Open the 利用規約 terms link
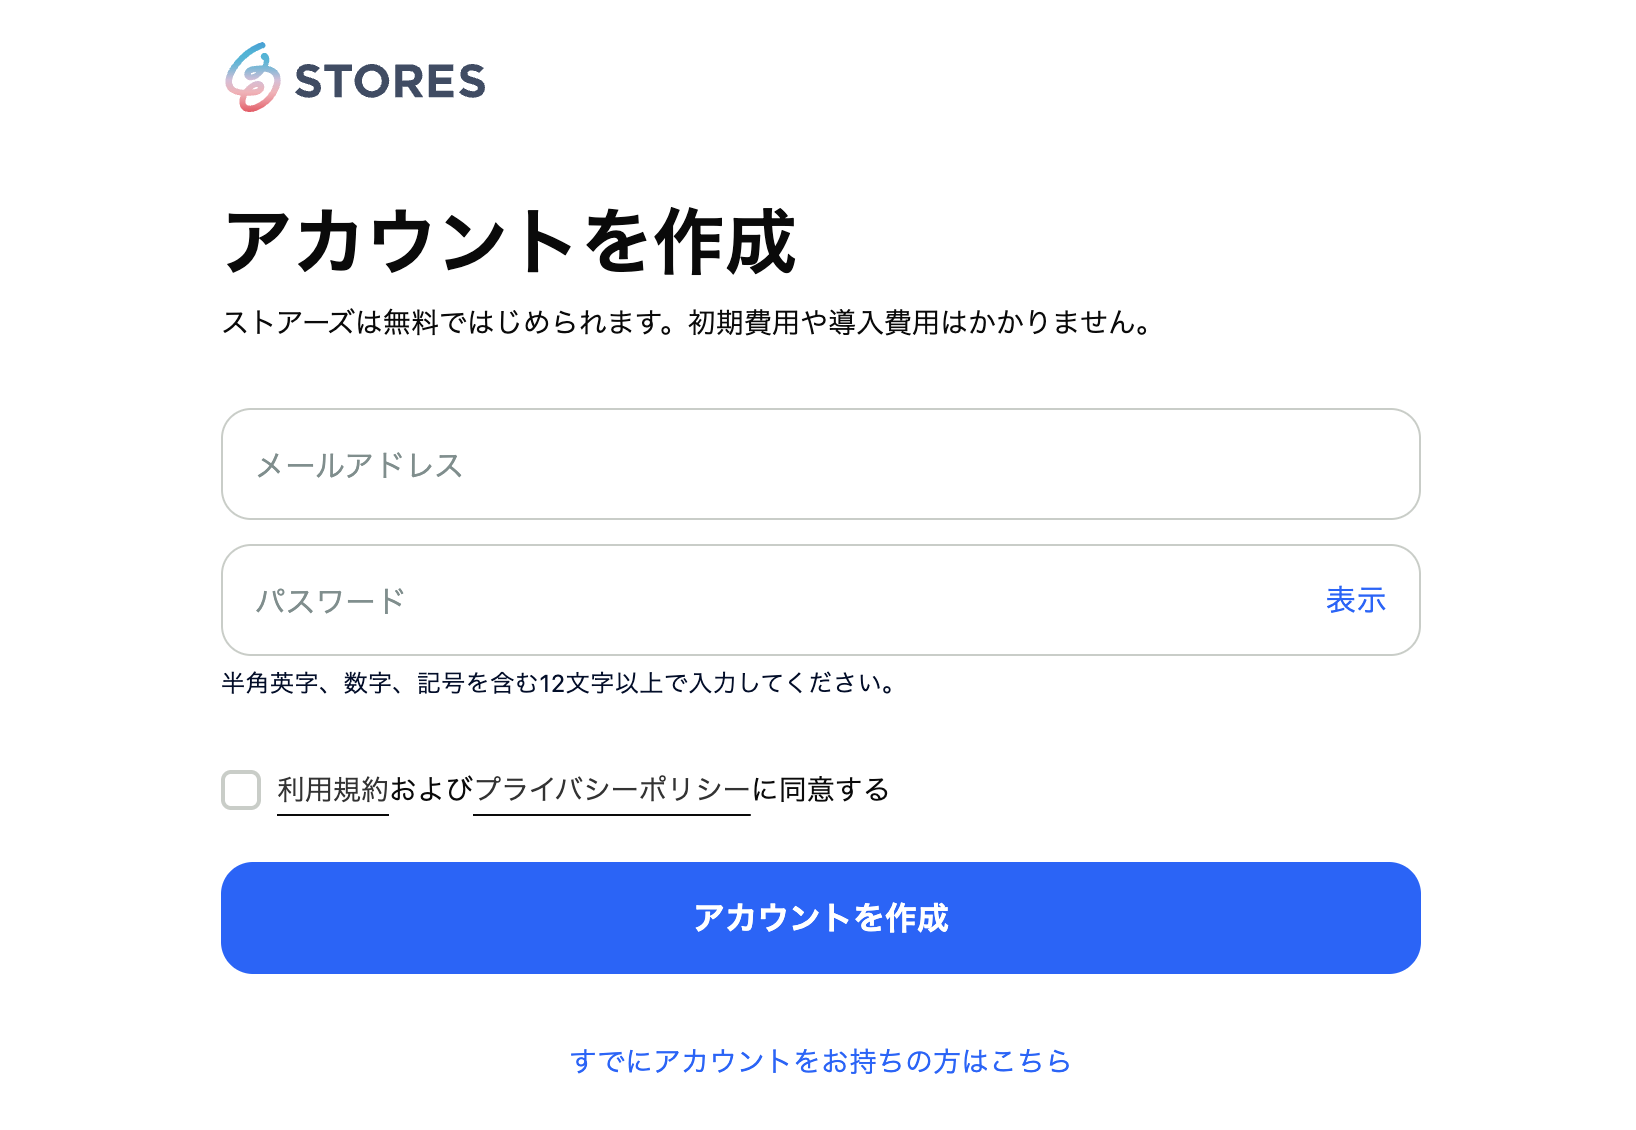Image resolution: width=1636 pixels, height=1130 pixels. (332, 790)
